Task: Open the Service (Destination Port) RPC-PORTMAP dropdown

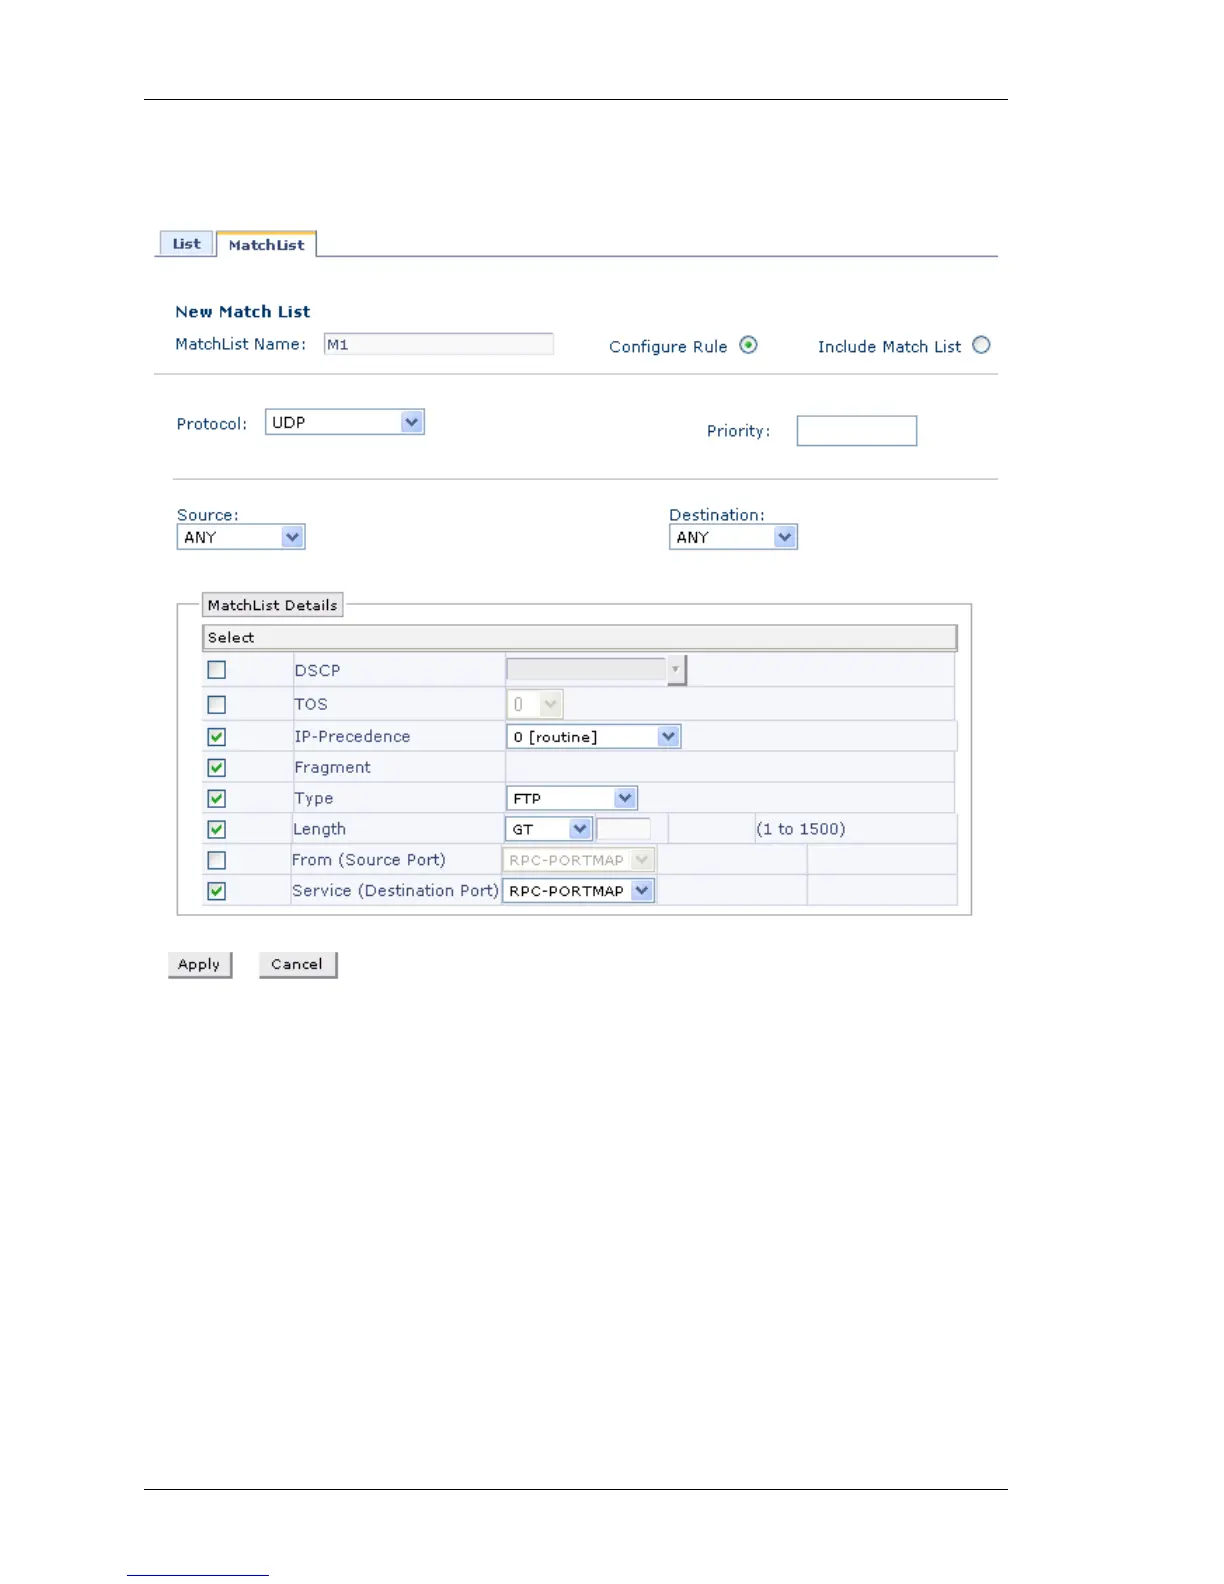Action: pos(578,891)
